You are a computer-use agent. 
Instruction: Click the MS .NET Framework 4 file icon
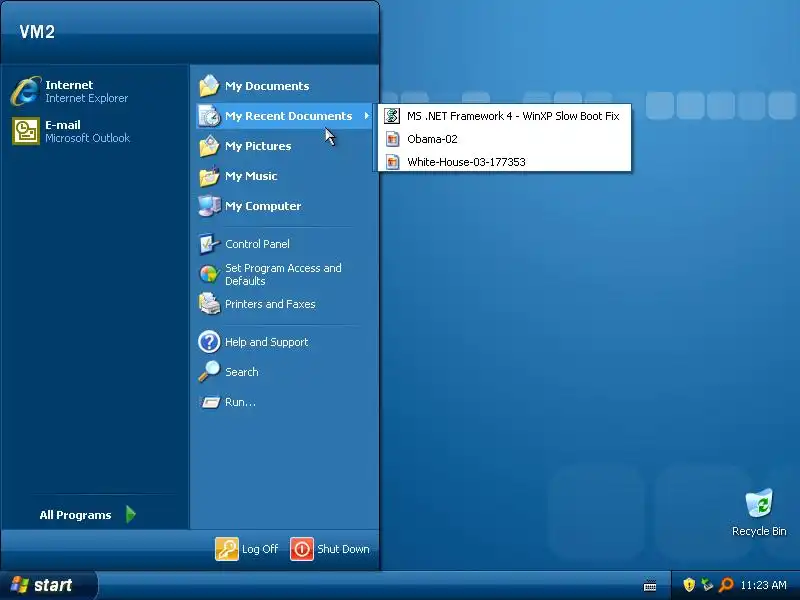392,116
